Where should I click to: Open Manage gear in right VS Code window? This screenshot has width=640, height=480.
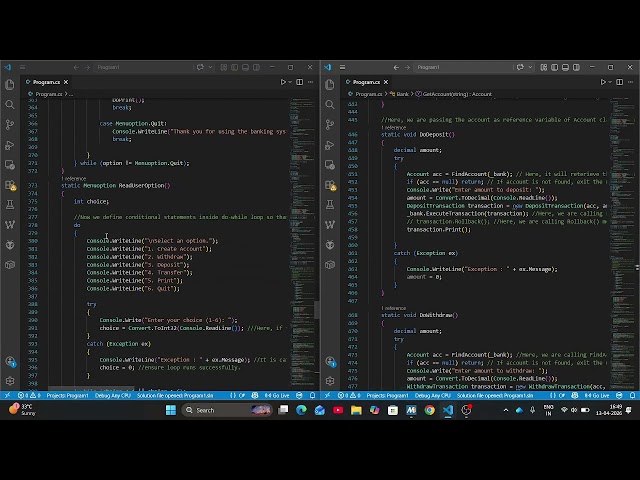(330, 381)
